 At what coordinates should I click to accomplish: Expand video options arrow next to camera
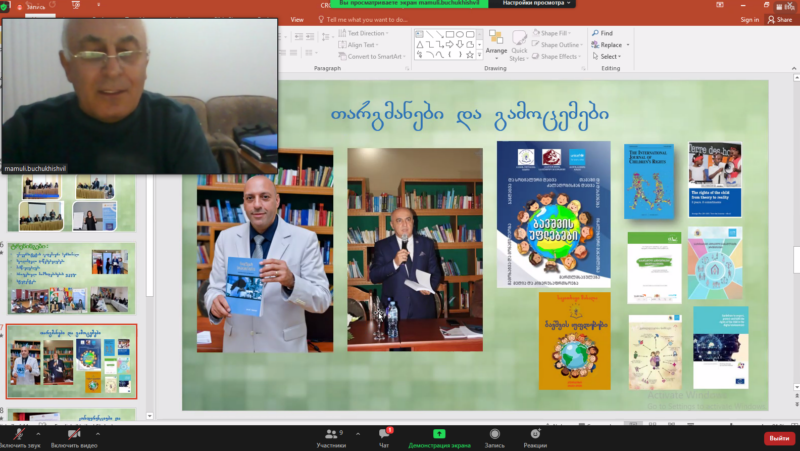(x=97, y=434)
